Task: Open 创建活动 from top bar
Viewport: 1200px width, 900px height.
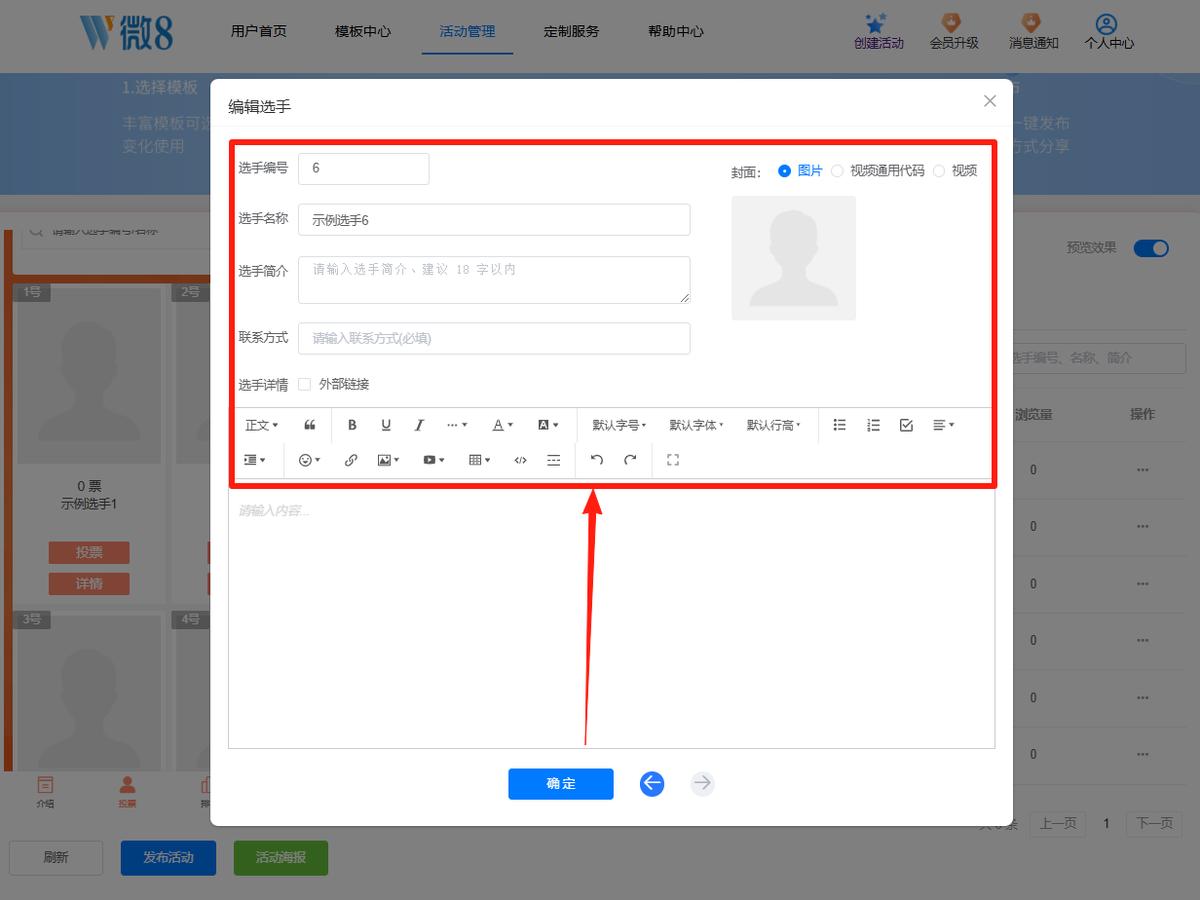Action: coord(878,32)
